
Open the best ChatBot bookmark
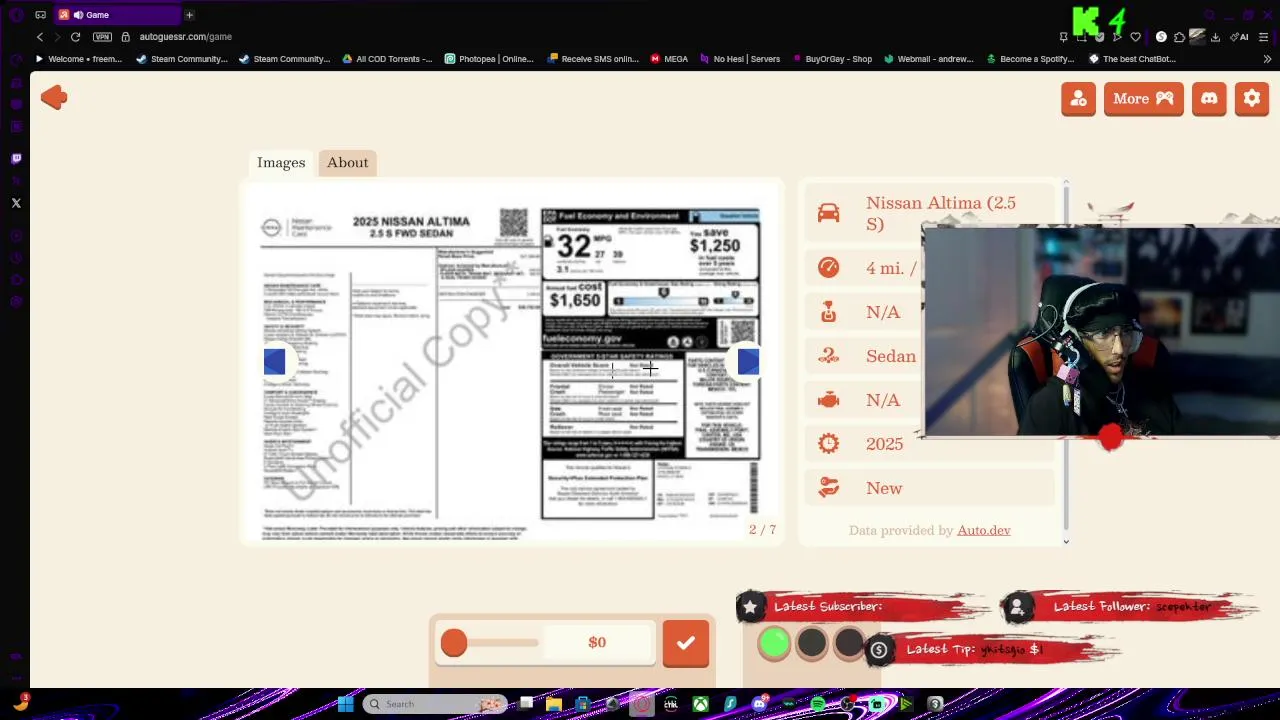[x=1132, y=59]
